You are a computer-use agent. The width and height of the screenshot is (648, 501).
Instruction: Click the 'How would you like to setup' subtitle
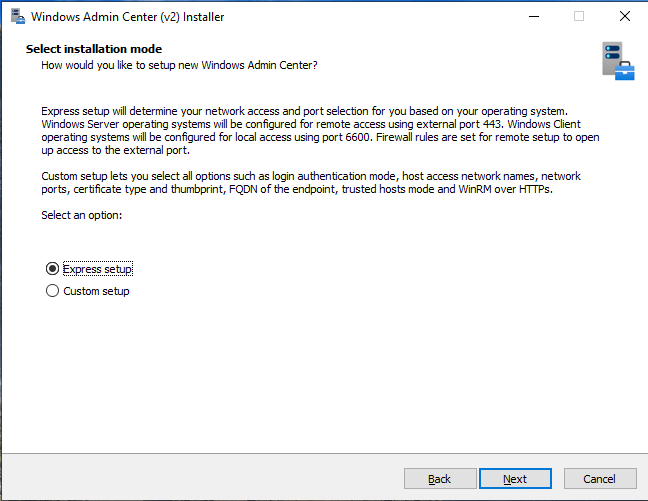(x=179, y=65)
